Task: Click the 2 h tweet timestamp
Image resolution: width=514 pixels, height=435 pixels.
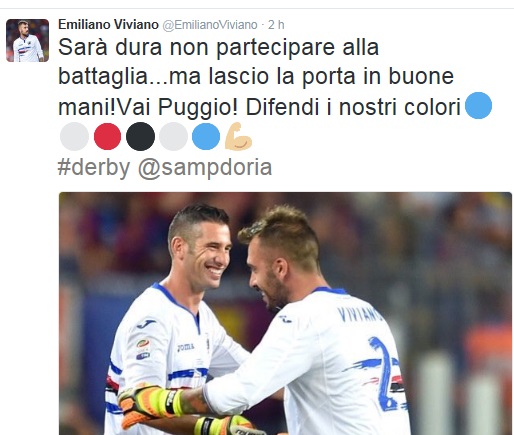Action: (276, 25)
